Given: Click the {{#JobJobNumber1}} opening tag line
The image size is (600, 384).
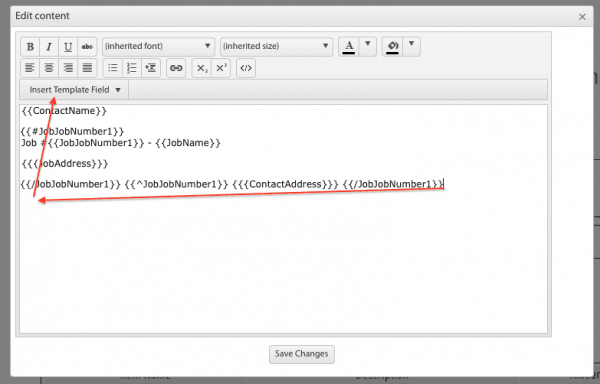Looking at the screenshot, I should pos(72,132).
